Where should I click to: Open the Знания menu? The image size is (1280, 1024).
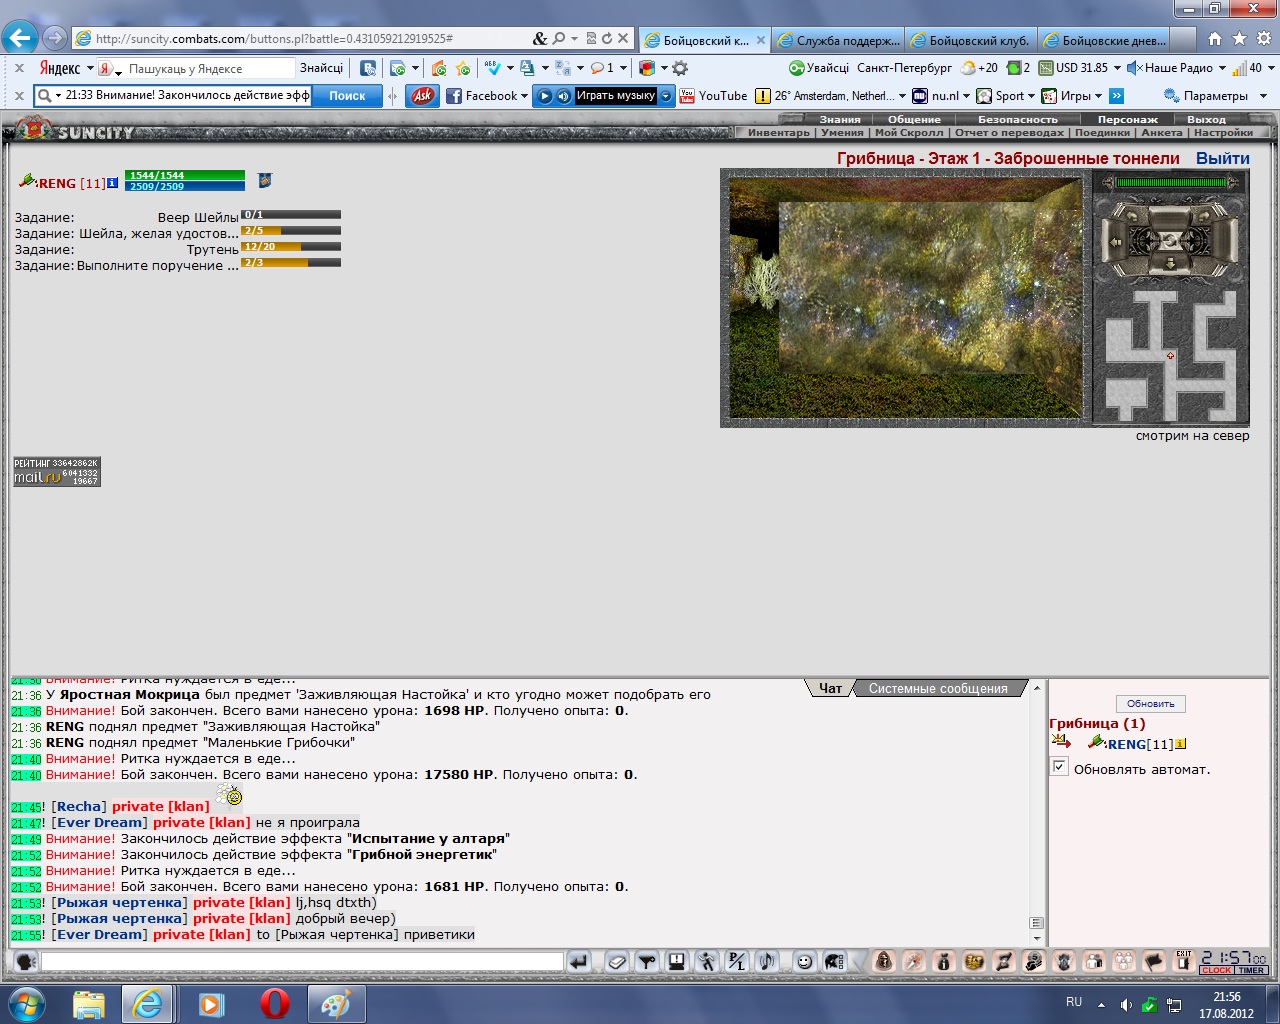pos(840,119)
